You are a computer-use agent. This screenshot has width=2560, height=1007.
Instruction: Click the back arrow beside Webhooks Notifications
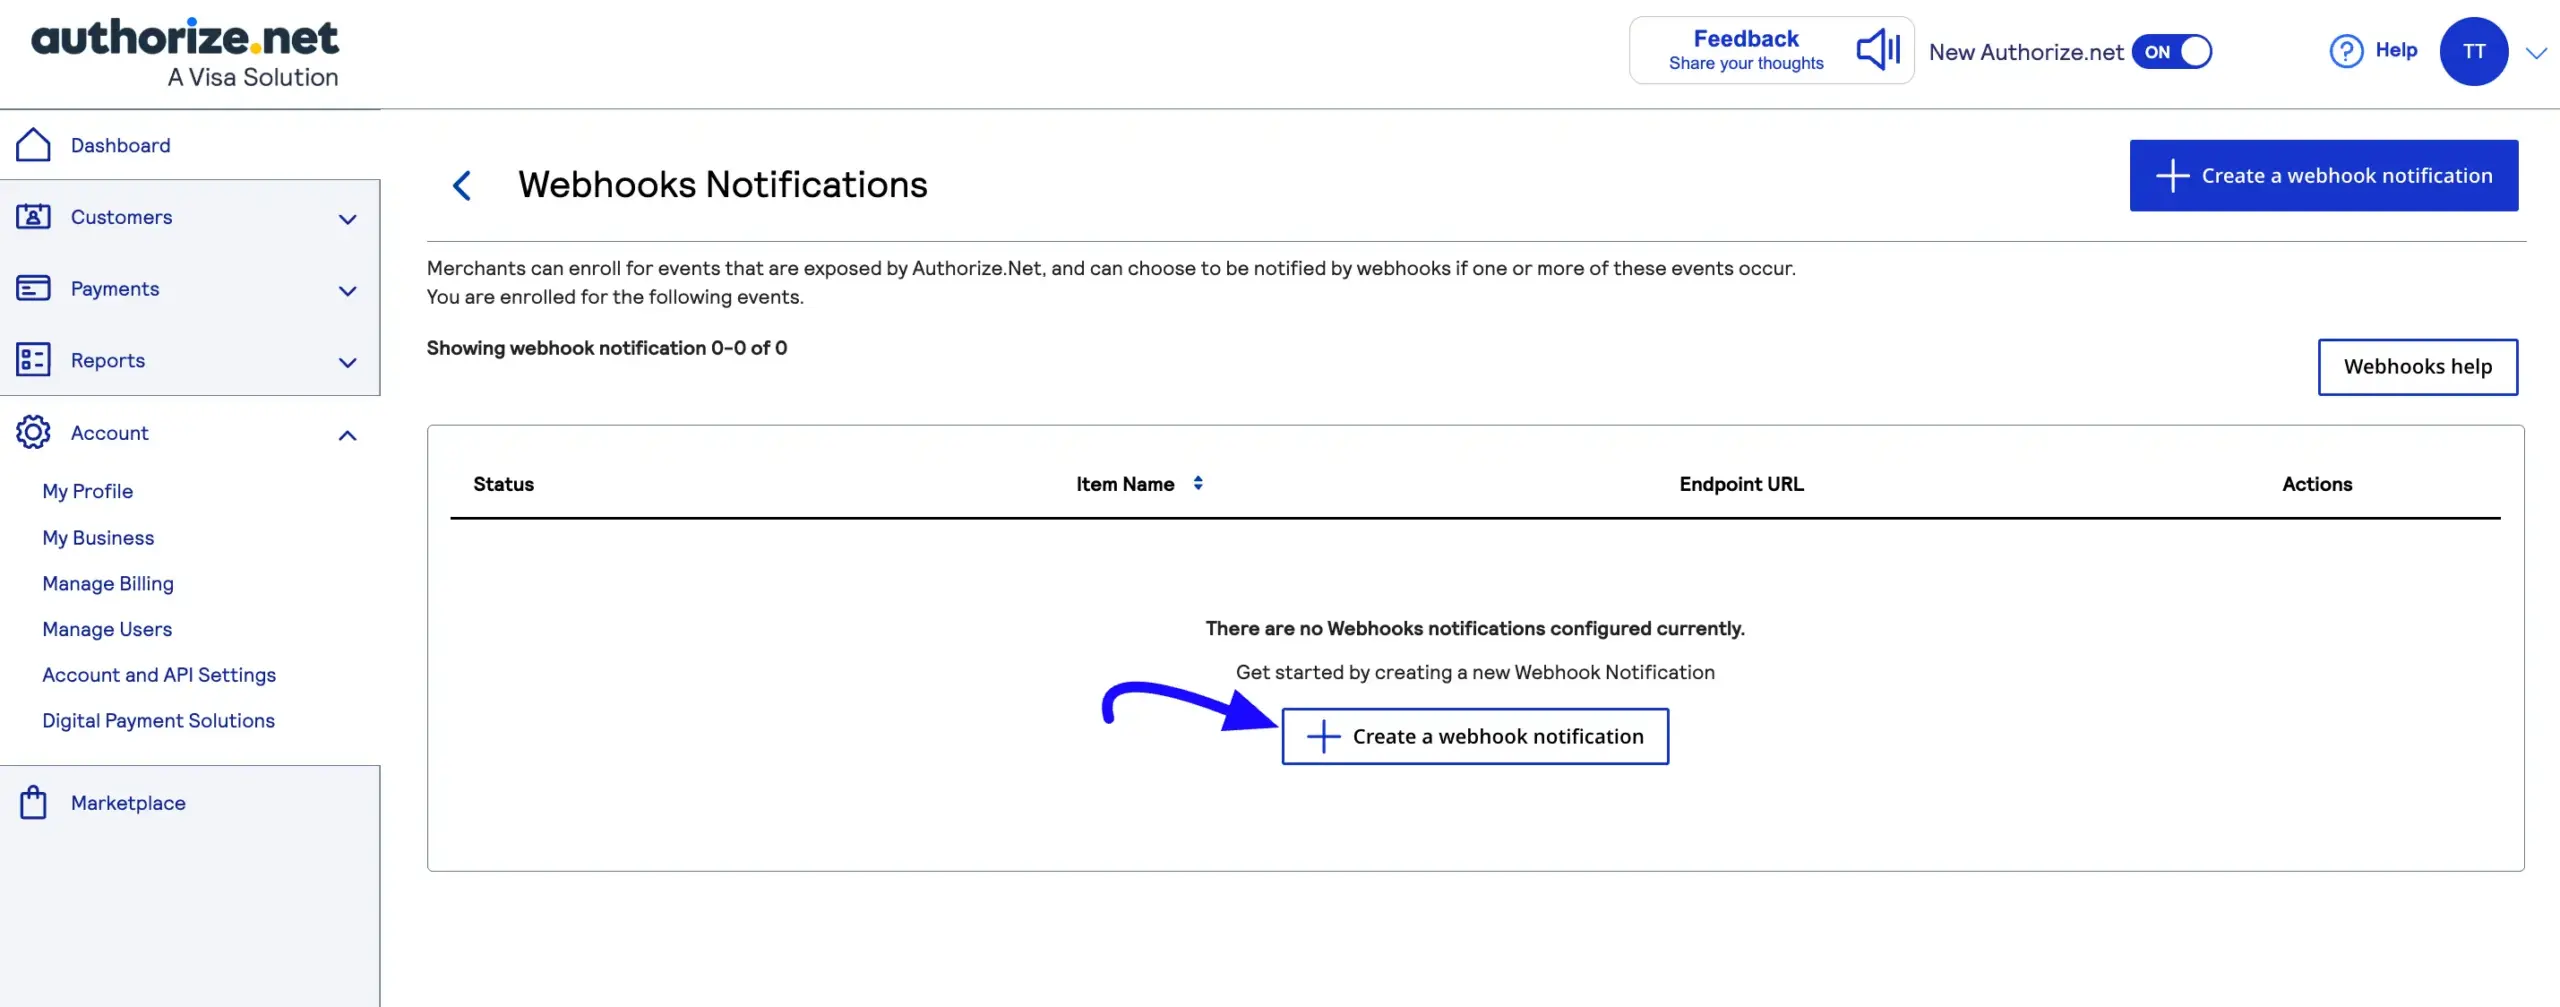click(x=462, y=185)
